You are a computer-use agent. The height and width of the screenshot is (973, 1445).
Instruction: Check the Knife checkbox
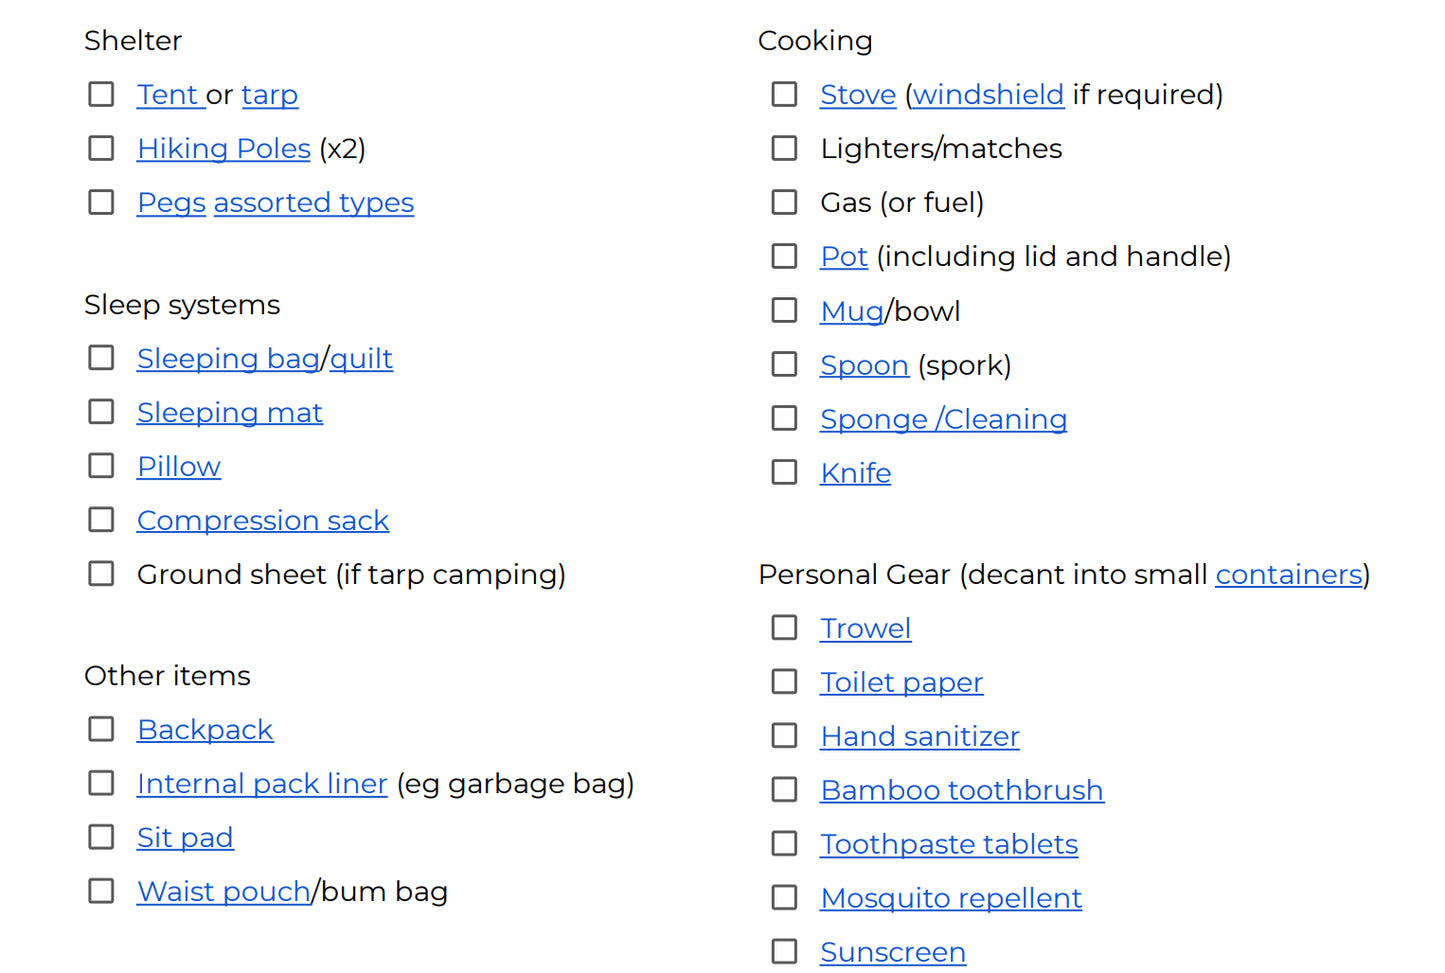coord(784,471)
